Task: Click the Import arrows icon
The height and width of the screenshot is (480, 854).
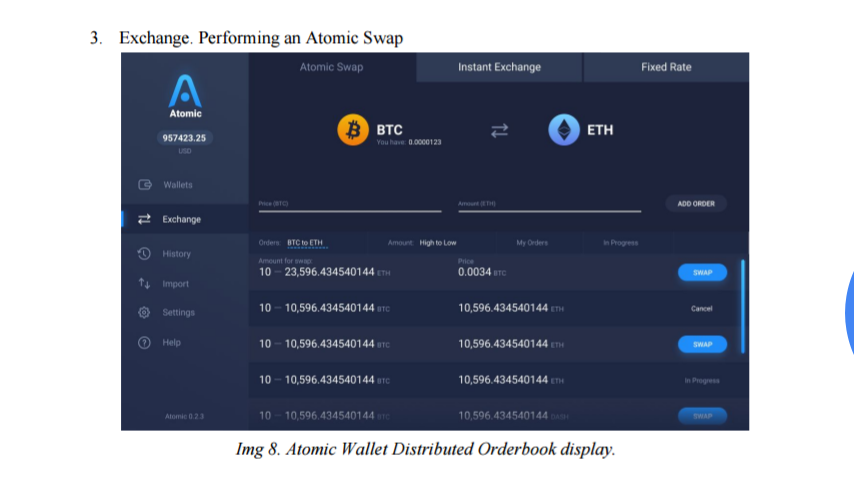Action: (144, 283)
